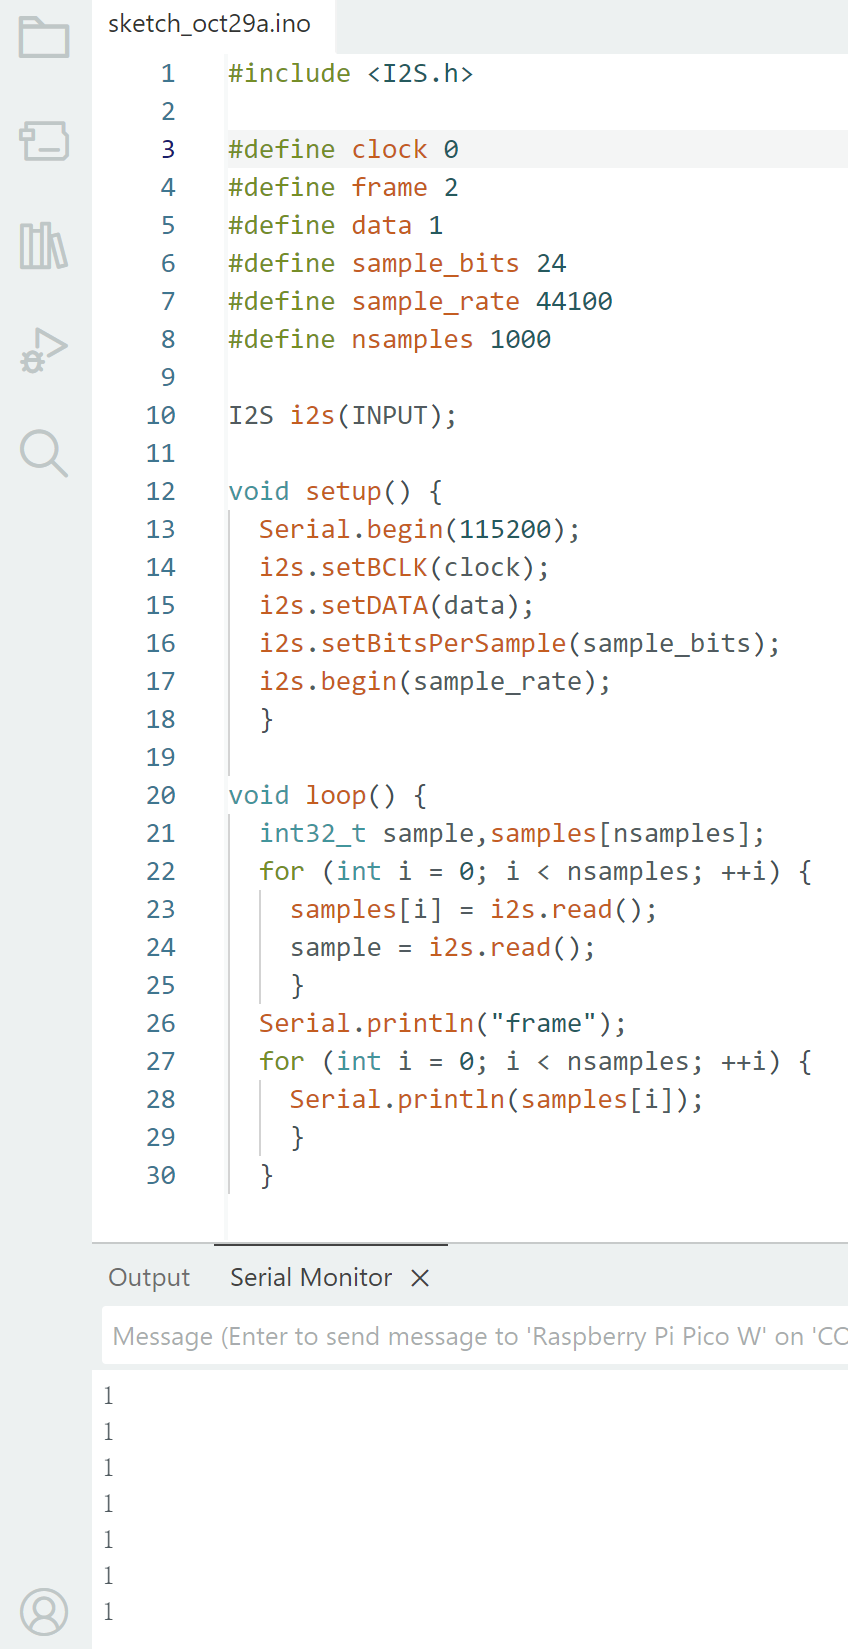Click the Serial.println("frame") statement
This screenshot has width=848, height=1649.
pos(442,1024)
